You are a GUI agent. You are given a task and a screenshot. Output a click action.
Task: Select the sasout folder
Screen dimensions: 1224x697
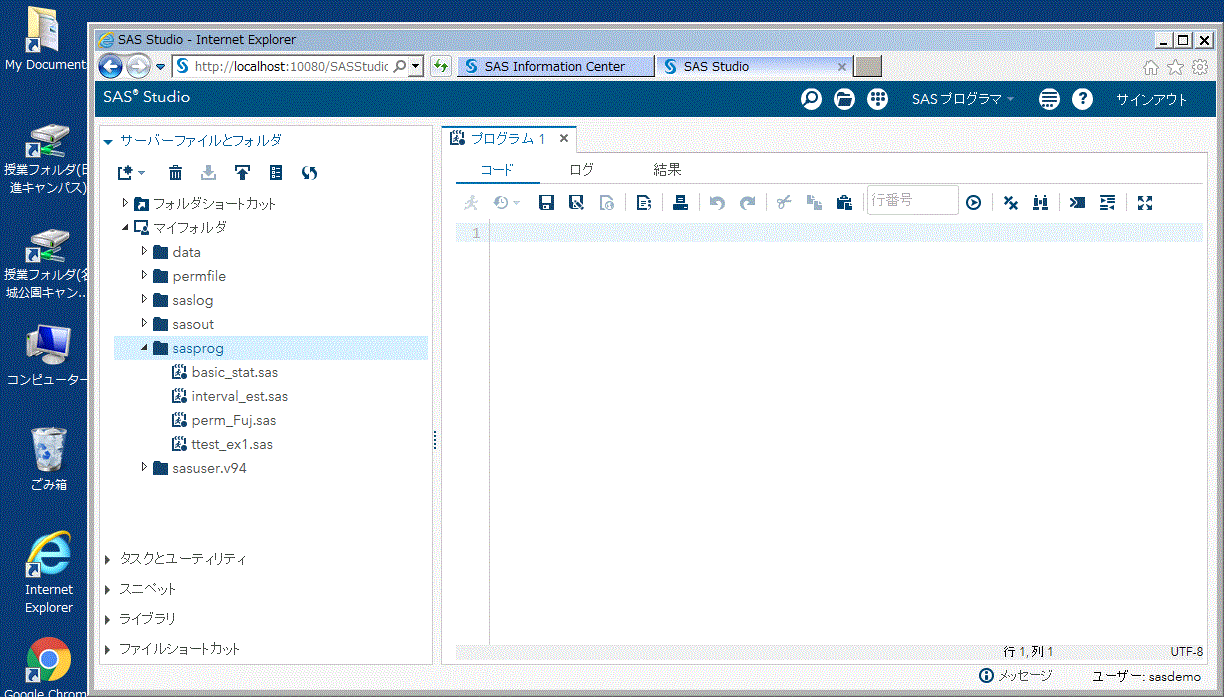click(x=192, y=324)
